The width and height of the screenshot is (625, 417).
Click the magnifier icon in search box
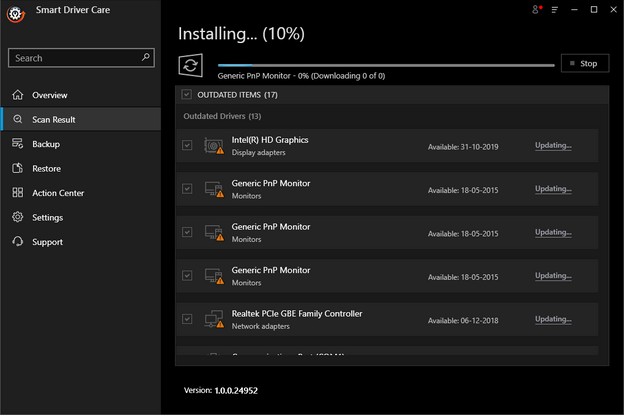pyautogui.click(x=147, y=58)
